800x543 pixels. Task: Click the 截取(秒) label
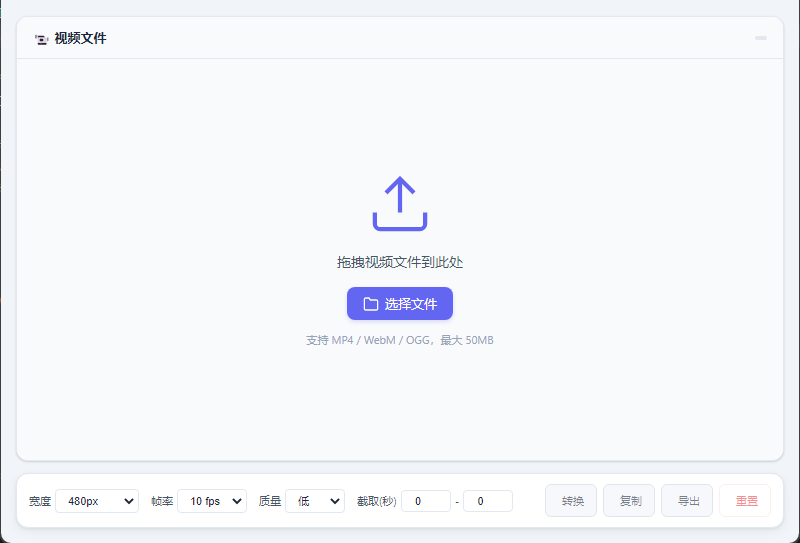[377, 501]
